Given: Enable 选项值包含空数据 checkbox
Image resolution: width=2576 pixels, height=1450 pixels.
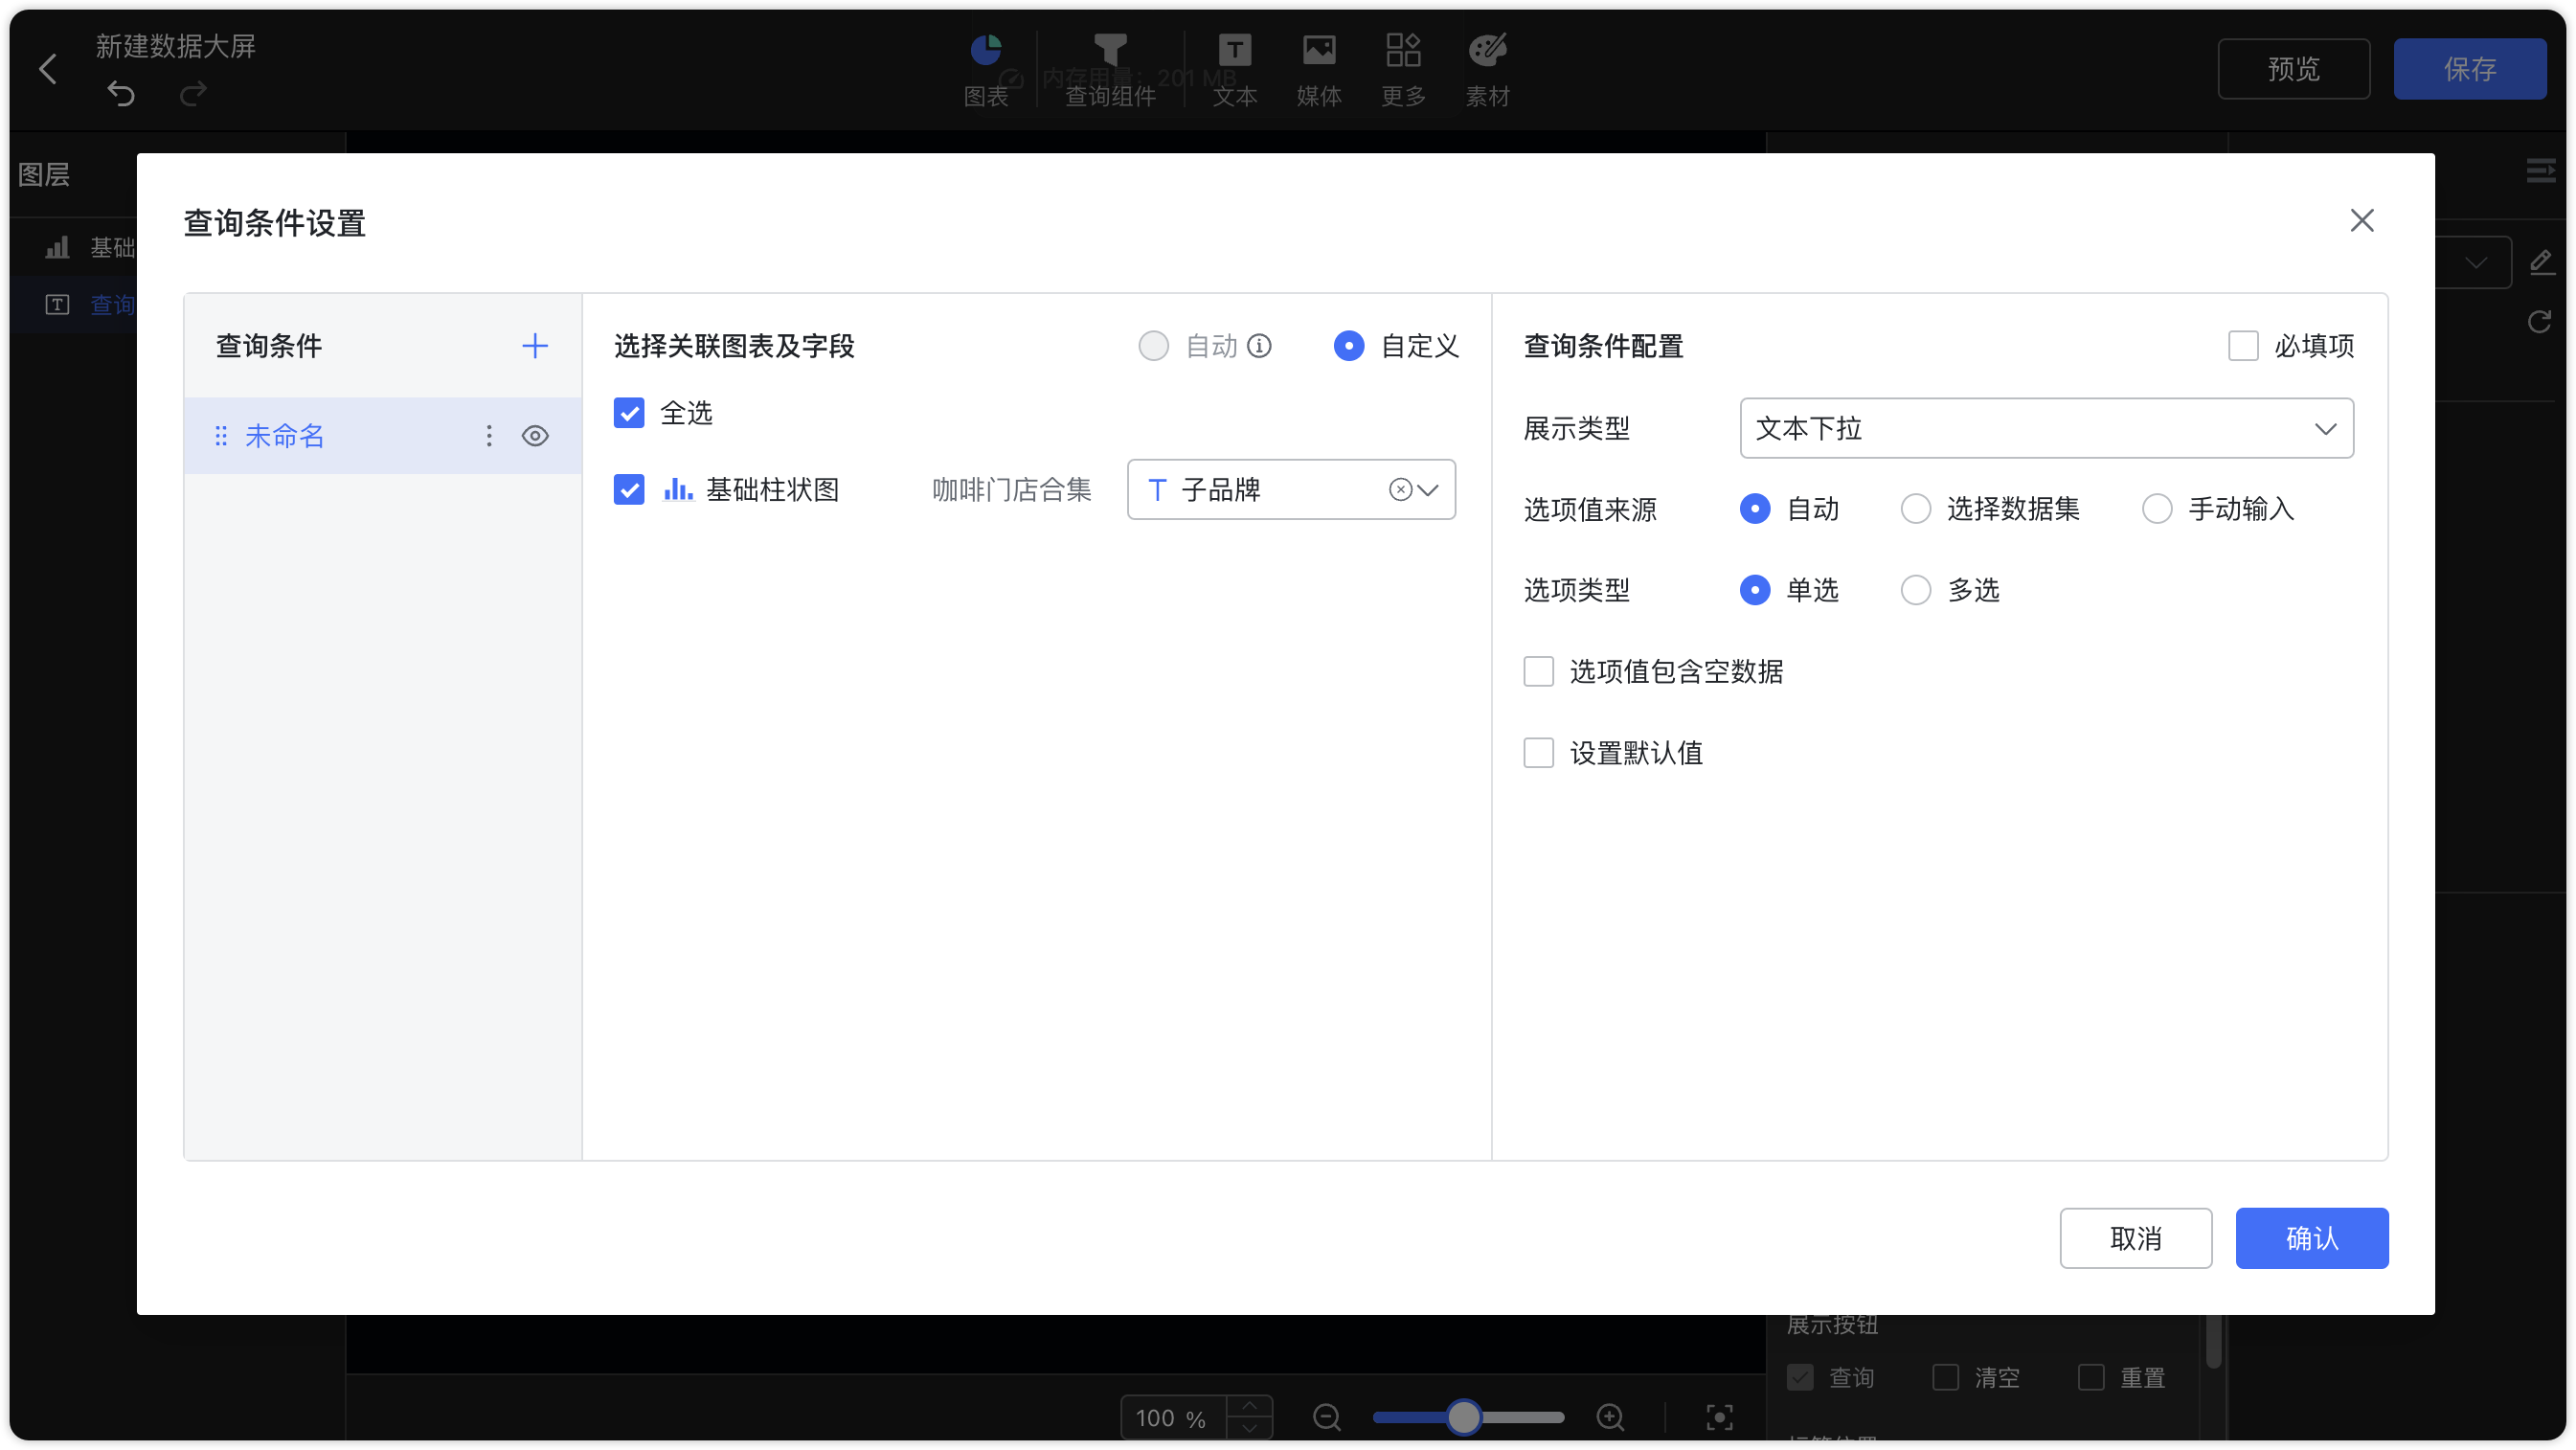Looking at the screenshot, I should point(1538,671).
